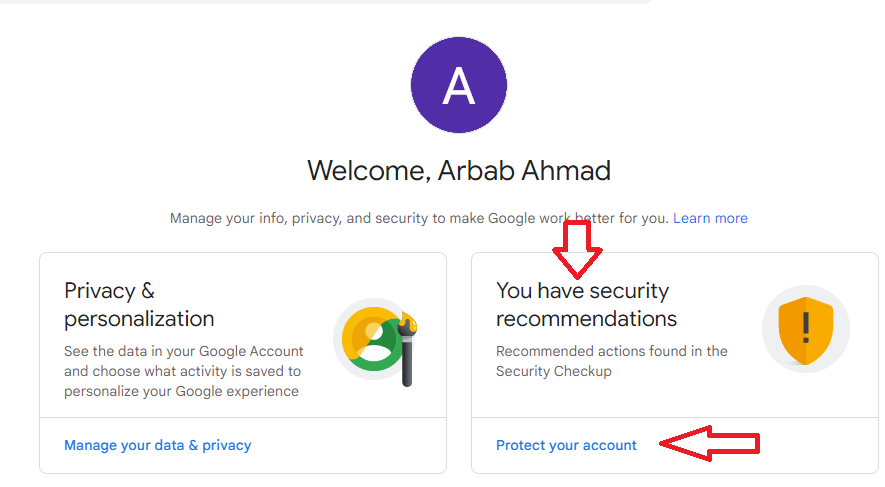Click the yellow security shield icon
The image size is (885, 487).
point(805,331)
